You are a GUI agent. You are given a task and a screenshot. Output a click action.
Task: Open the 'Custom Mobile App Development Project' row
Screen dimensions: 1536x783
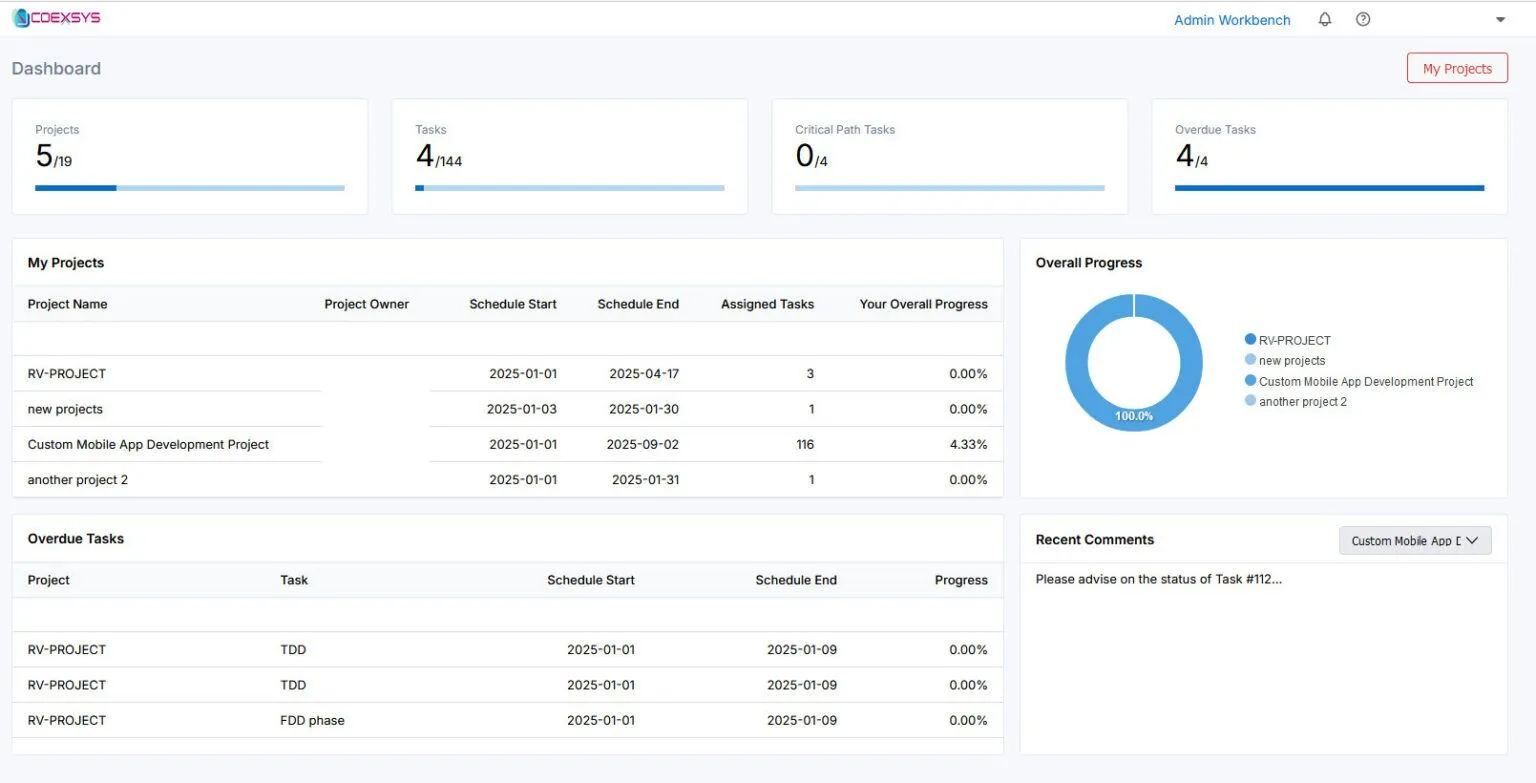pyautogui.click(x=148, y=444)
